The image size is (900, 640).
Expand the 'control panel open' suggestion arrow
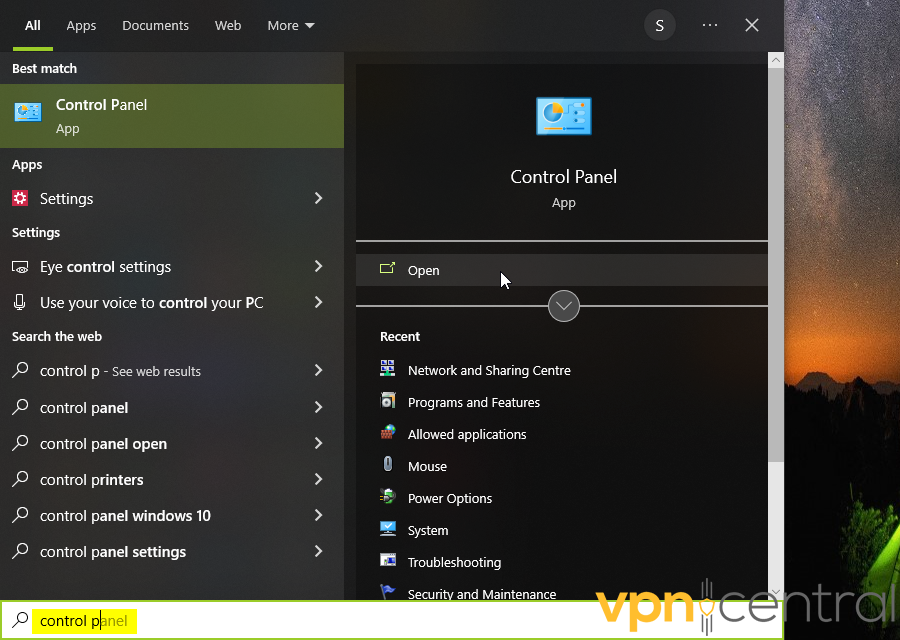tap(319, 444)
